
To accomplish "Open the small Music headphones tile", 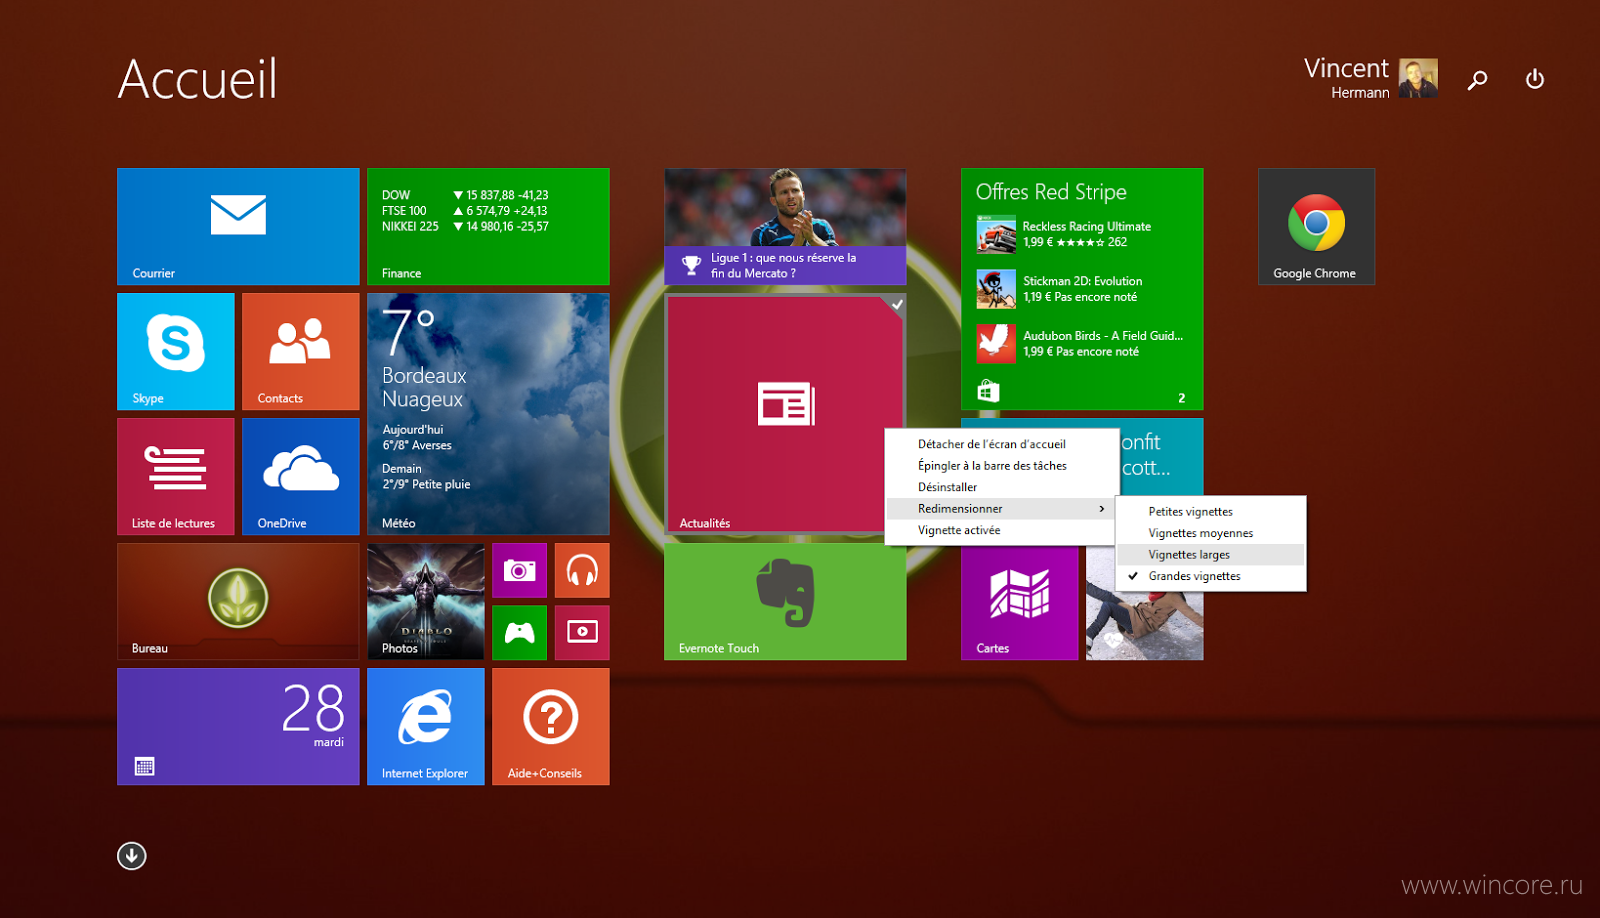I will pyautogui.click(x=582, y=570).
